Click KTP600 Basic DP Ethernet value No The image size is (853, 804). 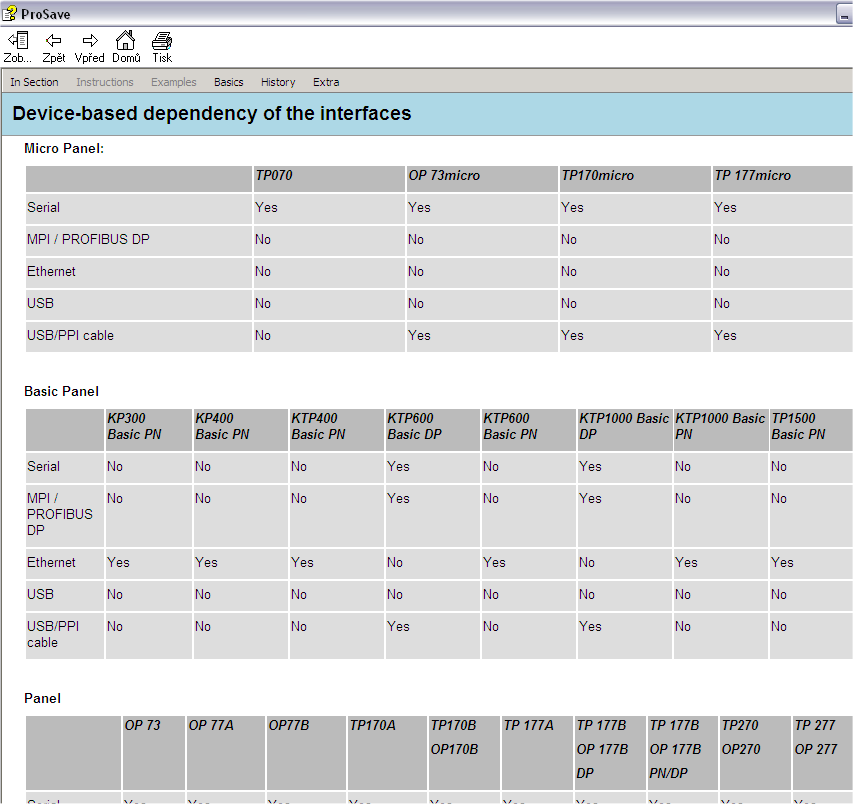pyautogui.click(x=395, y=562)
